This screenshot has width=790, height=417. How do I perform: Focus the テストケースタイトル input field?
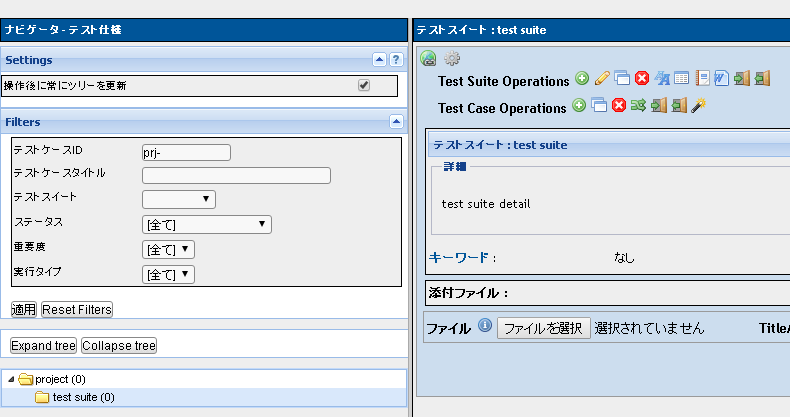tap(236, 175)
